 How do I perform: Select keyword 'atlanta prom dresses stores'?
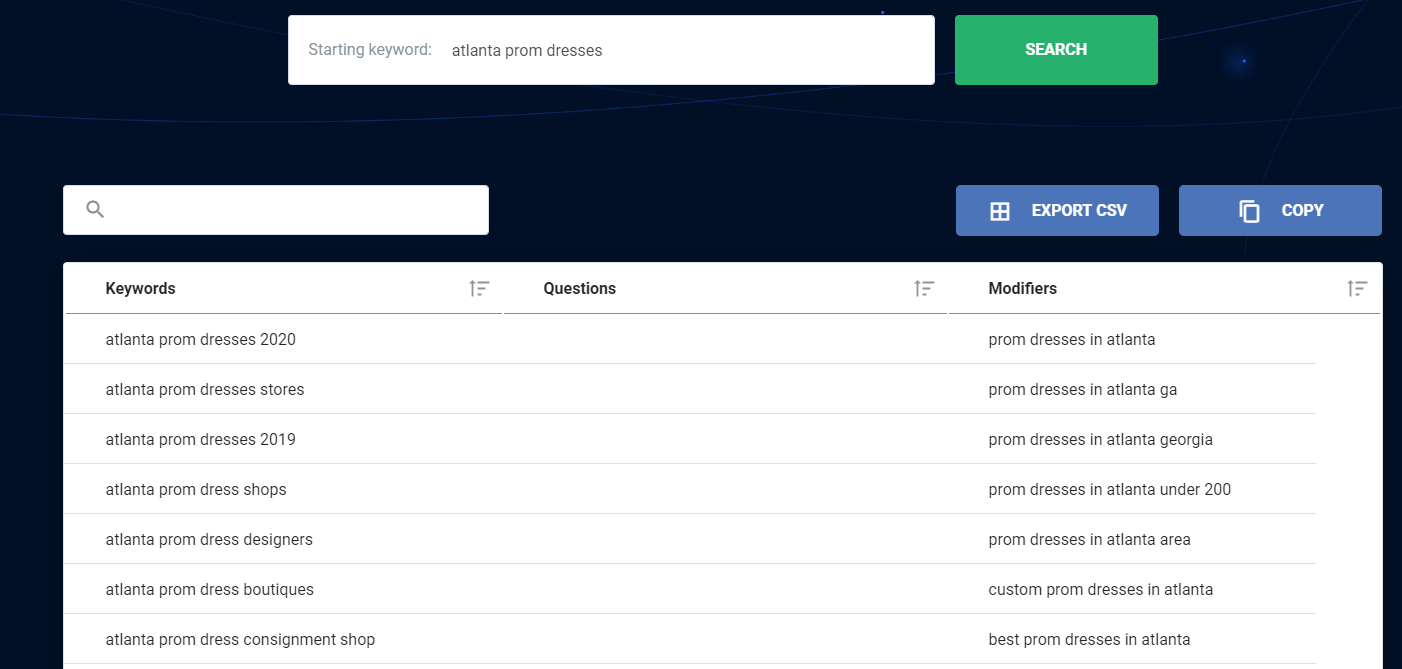(205, 389)
